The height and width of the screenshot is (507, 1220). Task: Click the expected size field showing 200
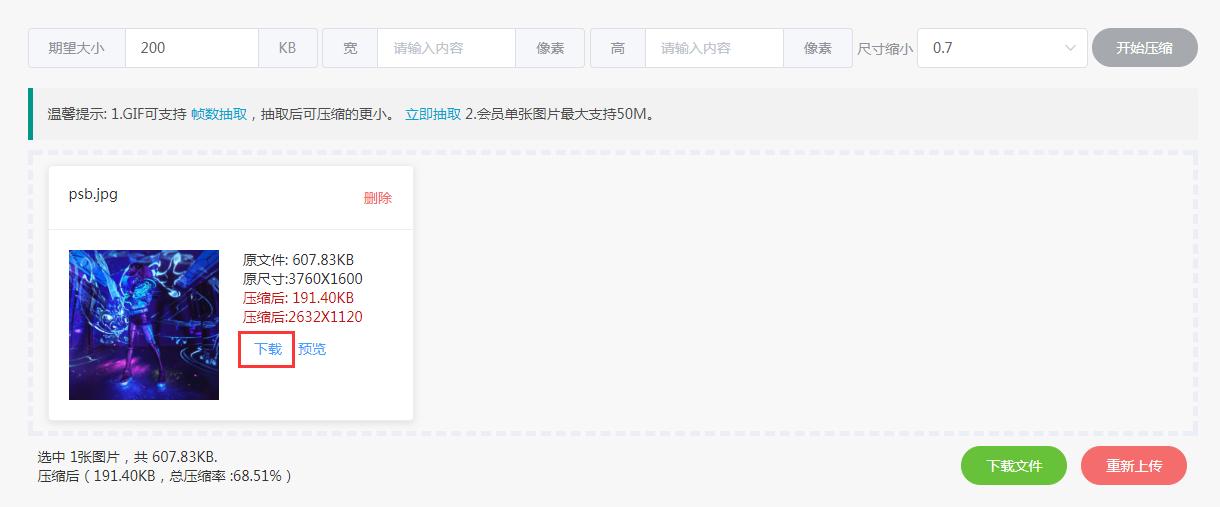point(192,48)
